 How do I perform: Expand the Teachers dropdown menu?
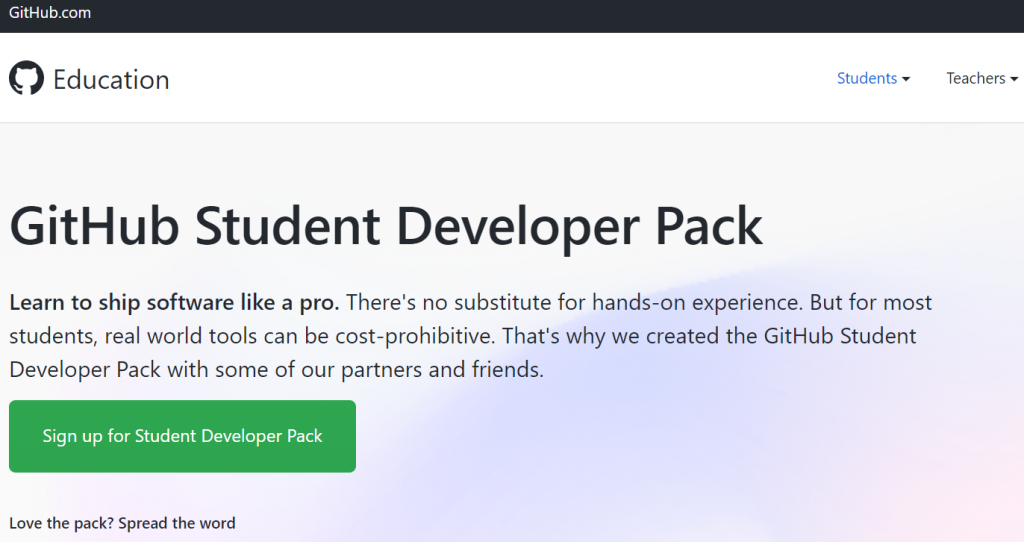[x=982, y=78]
